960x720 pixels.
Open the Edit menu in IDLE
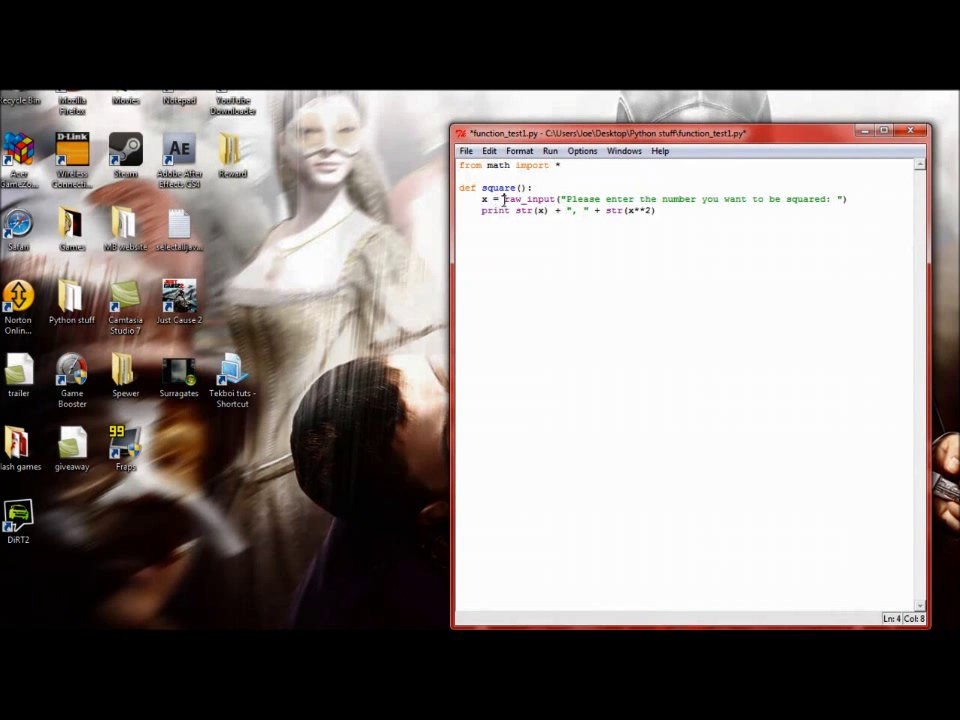(x=489, y=151)
